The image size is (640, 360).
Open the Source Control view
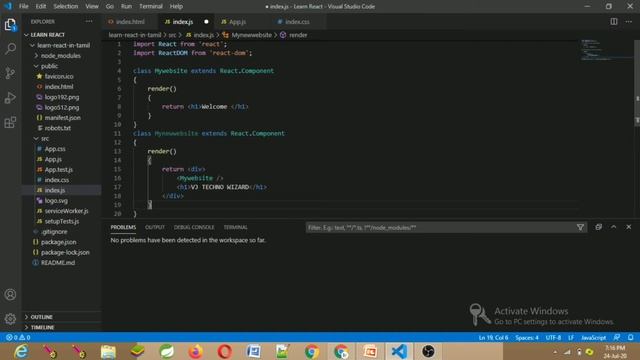coord(10,73)
